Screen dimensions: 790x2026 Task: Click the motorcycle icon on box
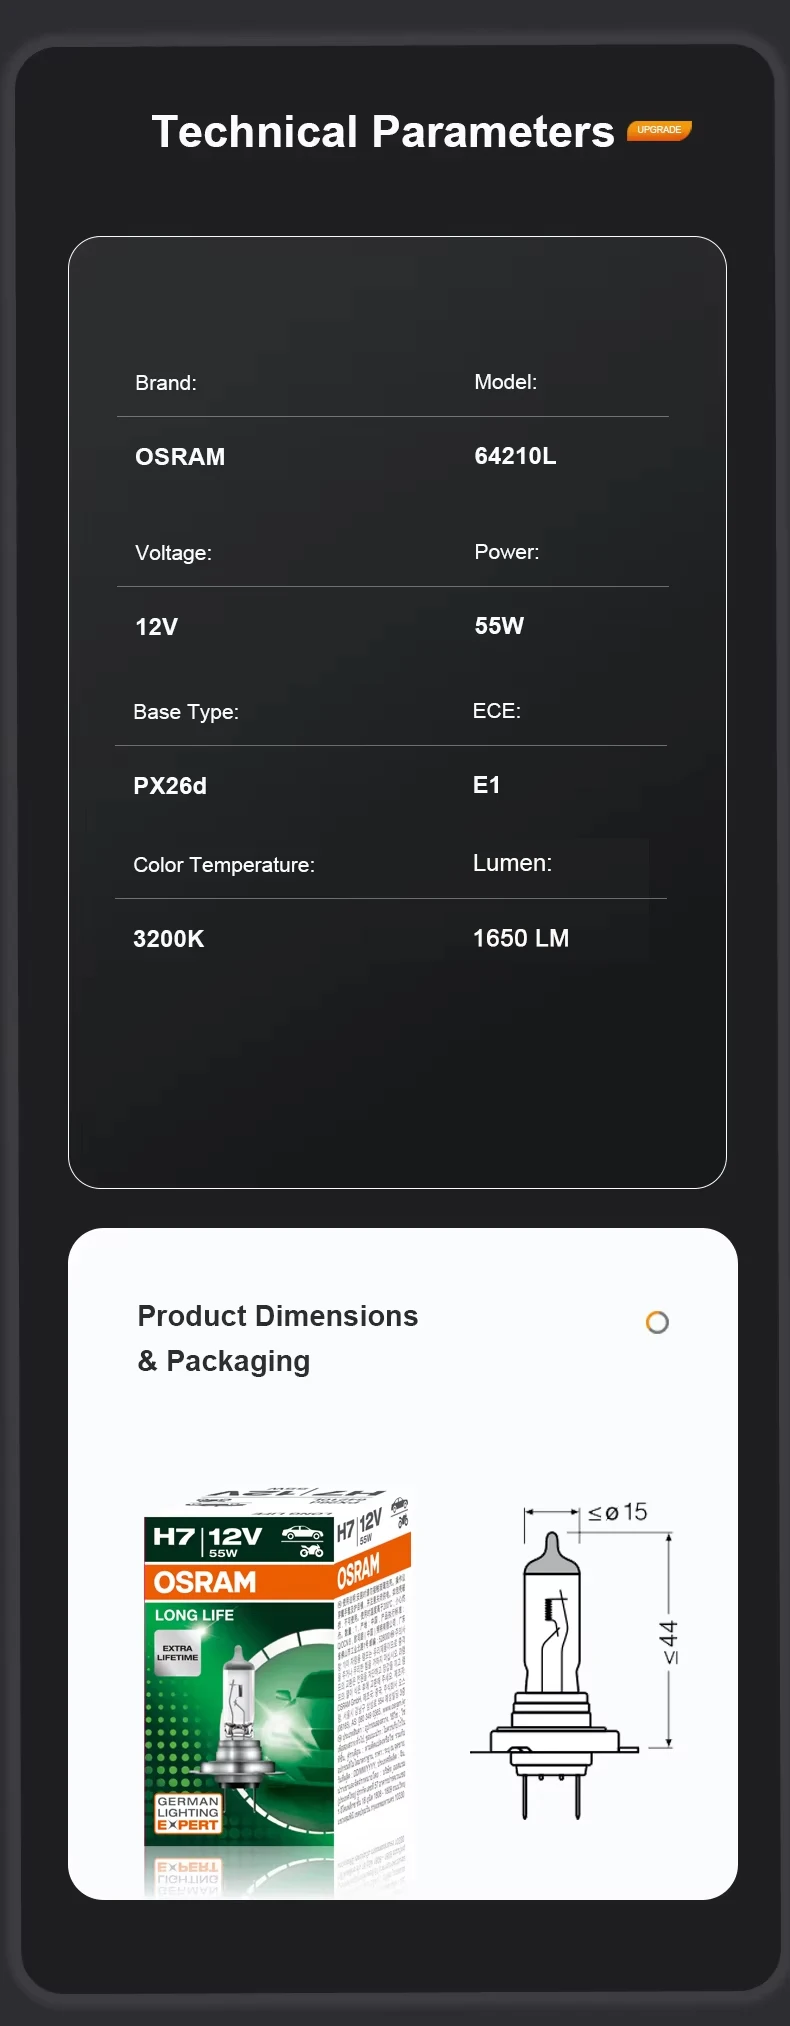[311, 1551]
